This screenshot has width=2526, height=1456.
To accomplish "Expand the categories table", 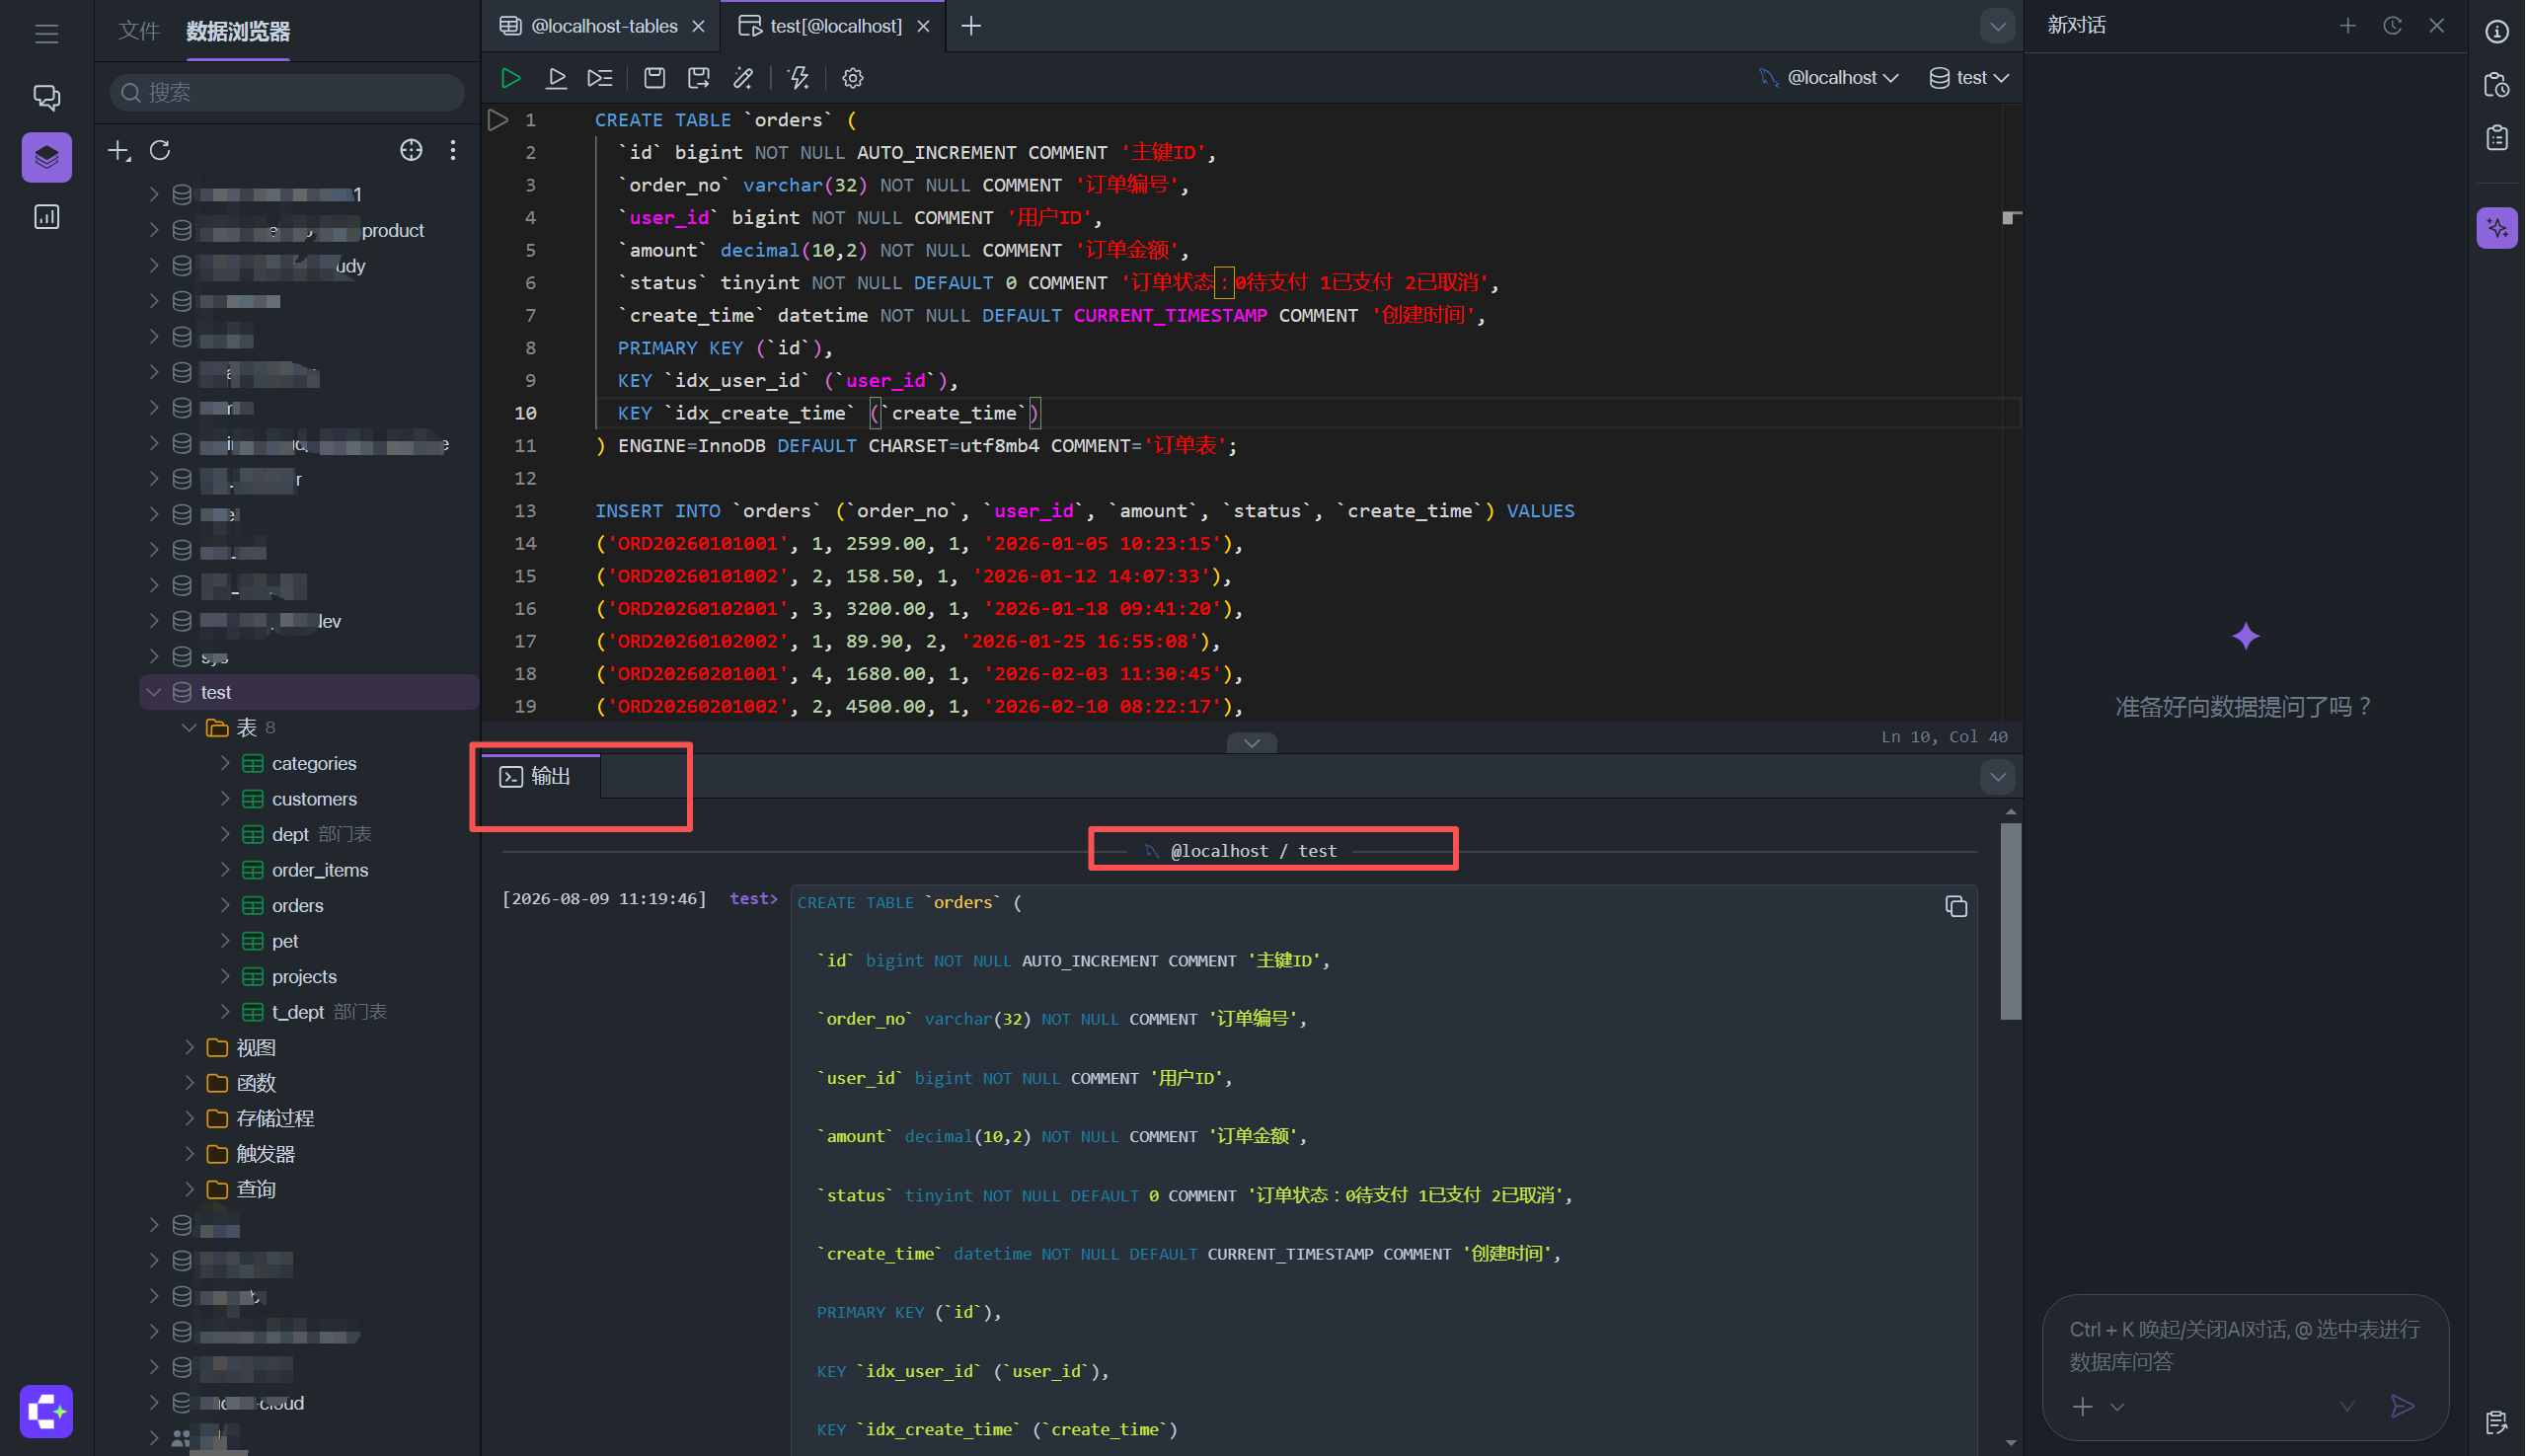I will 225,763.
